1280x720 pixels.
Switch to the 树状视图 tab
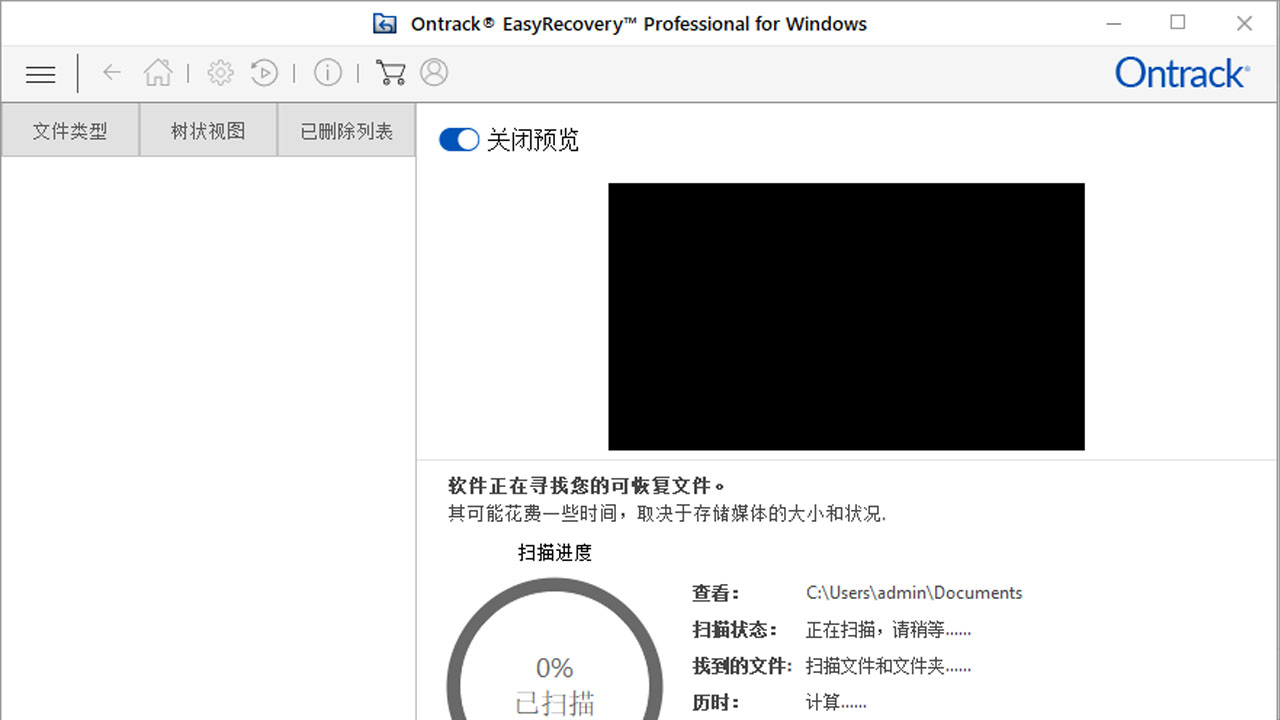[207, 130]
